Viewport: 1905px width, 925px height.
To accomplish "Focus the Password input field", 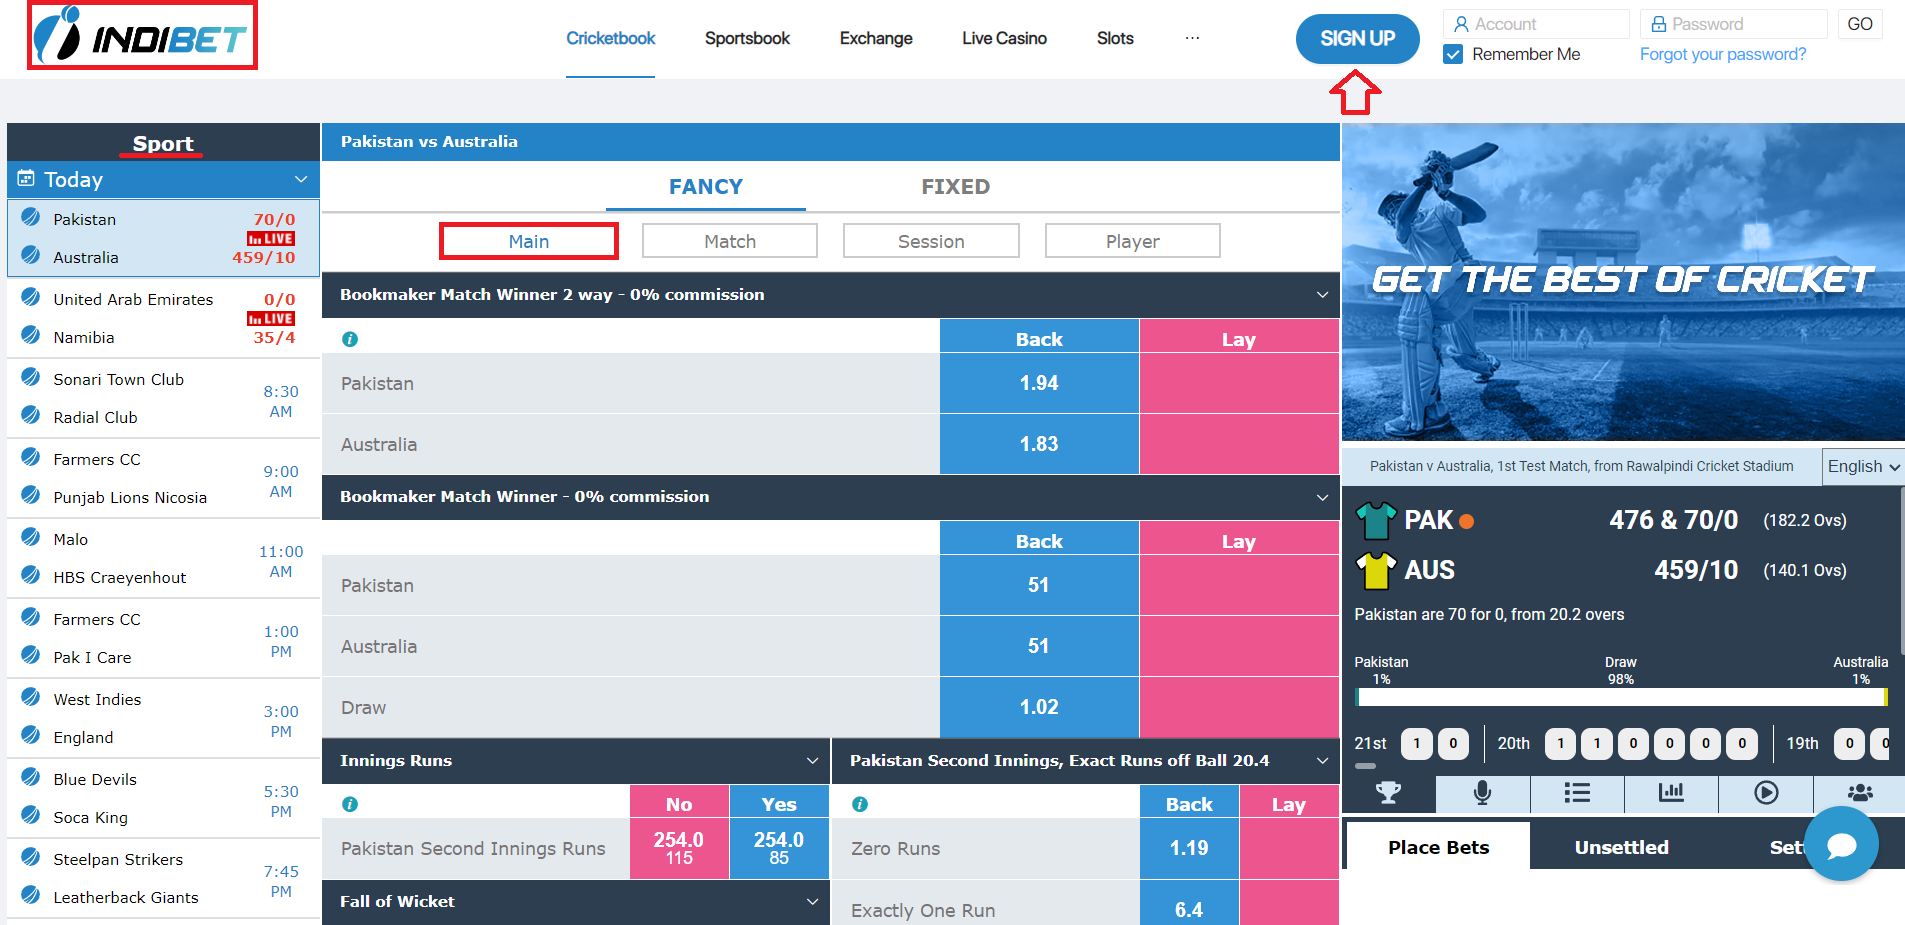I will coord(1734,24).
